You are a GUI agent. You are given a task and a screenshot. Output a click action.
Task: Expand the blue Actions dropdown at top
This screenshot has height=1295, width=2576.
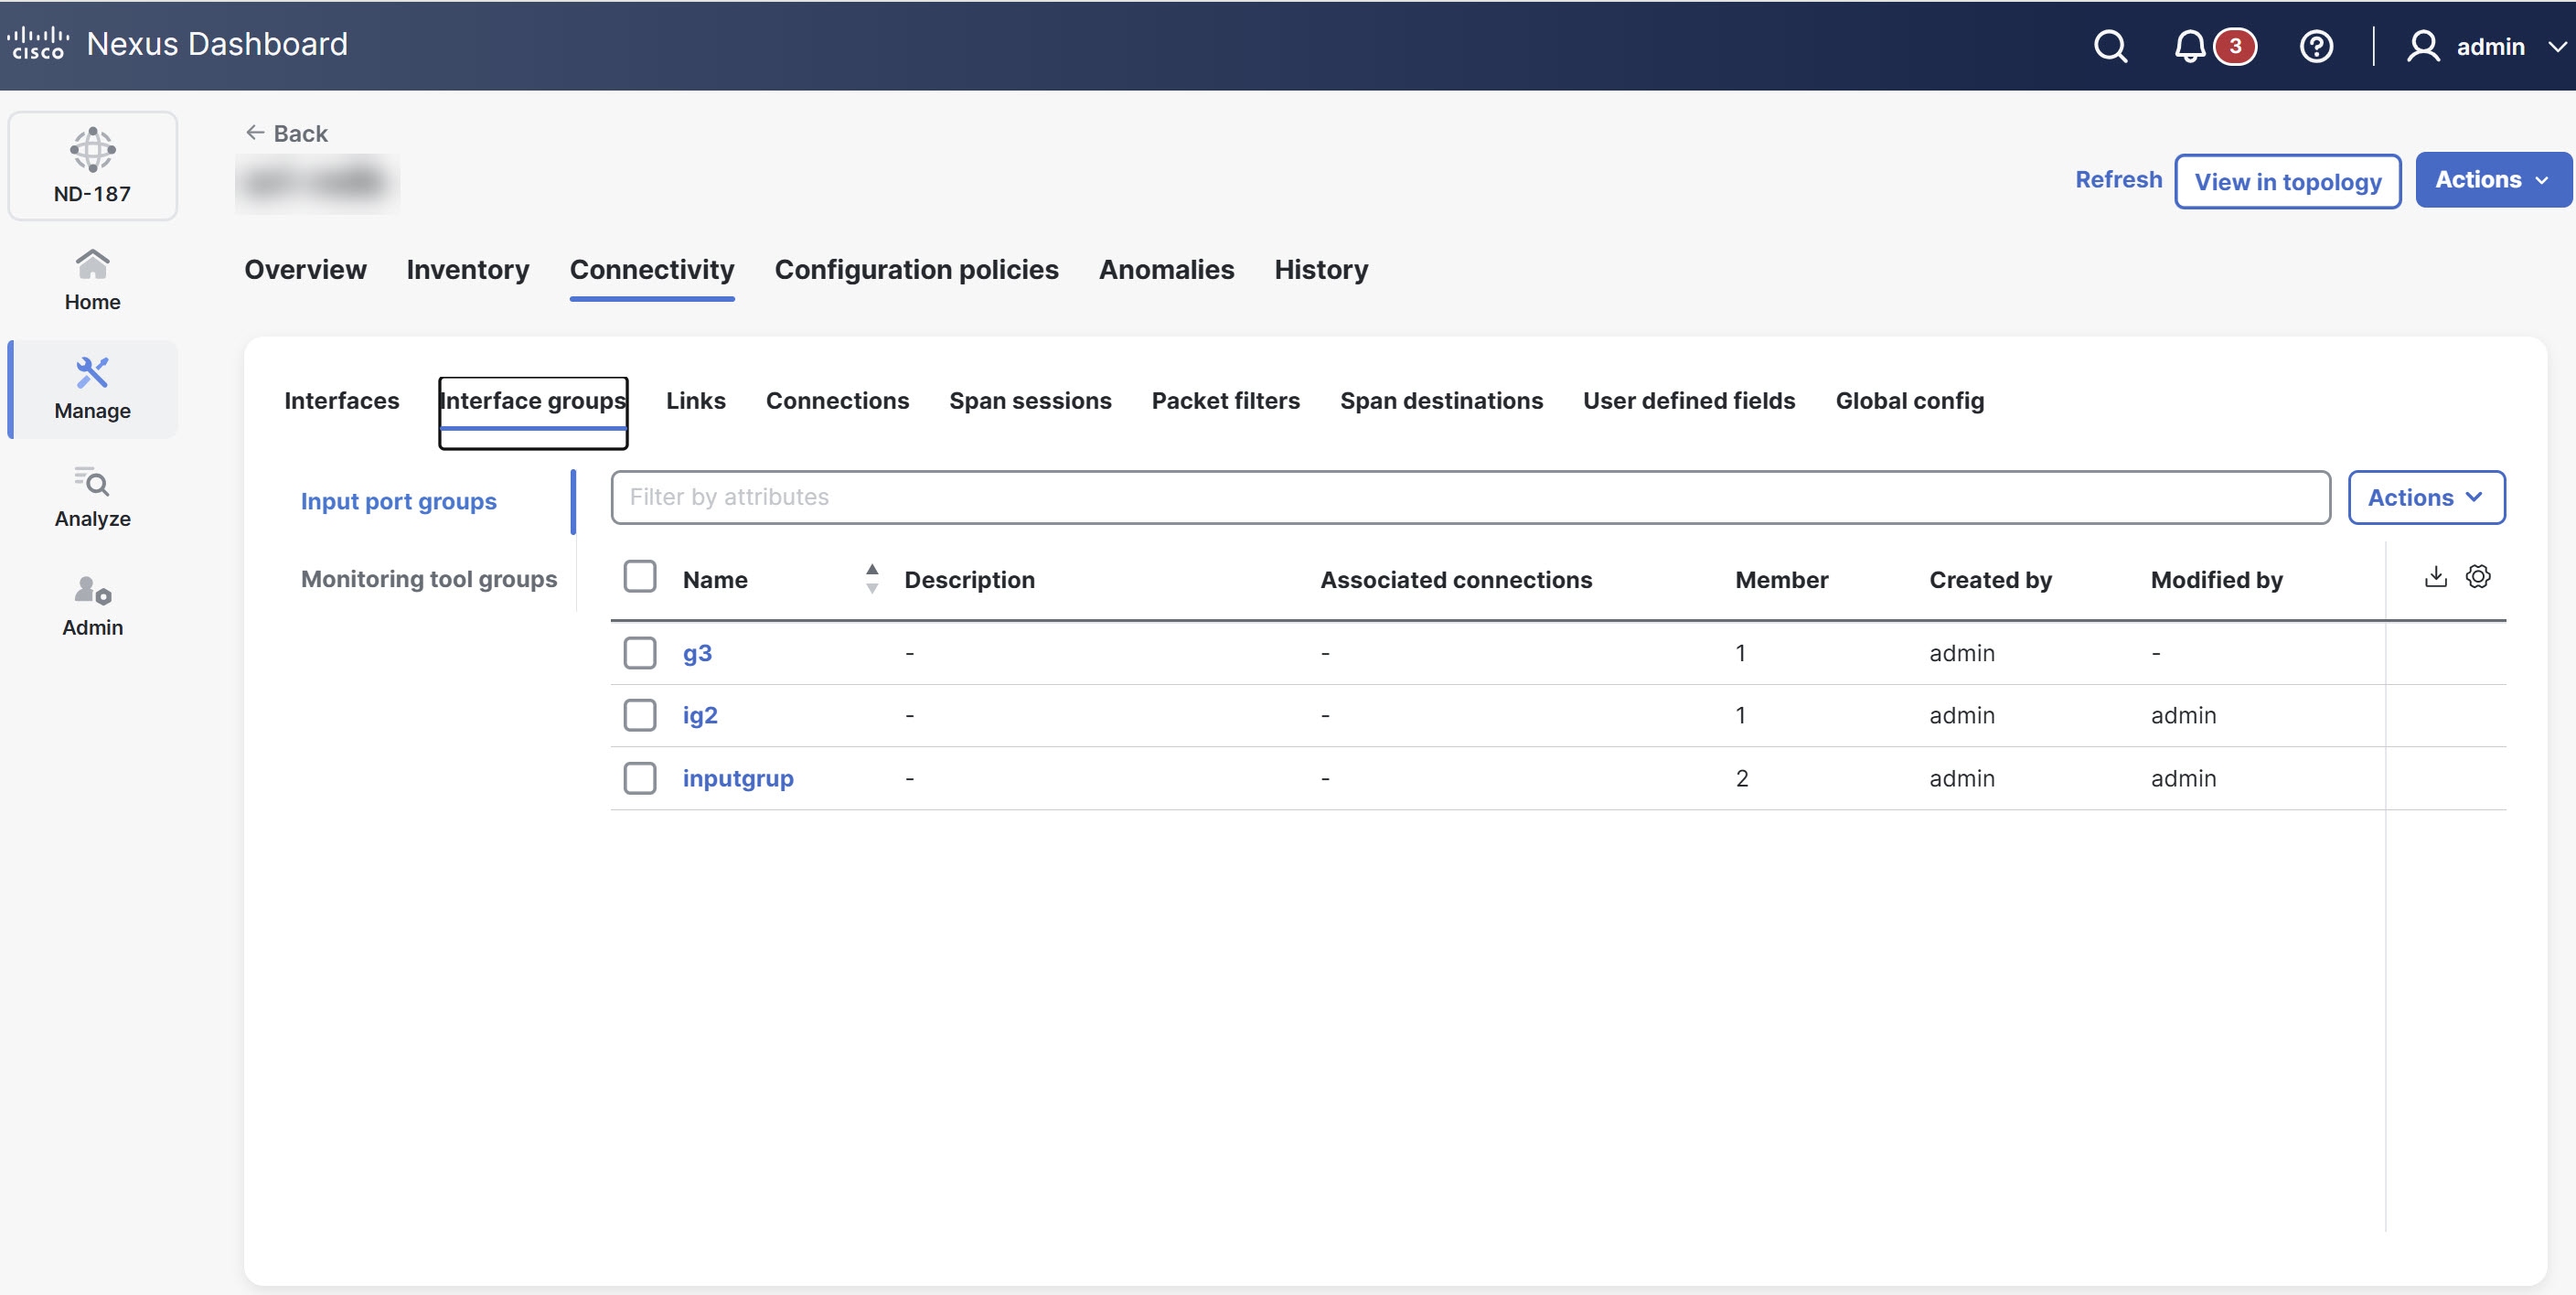2492,180
